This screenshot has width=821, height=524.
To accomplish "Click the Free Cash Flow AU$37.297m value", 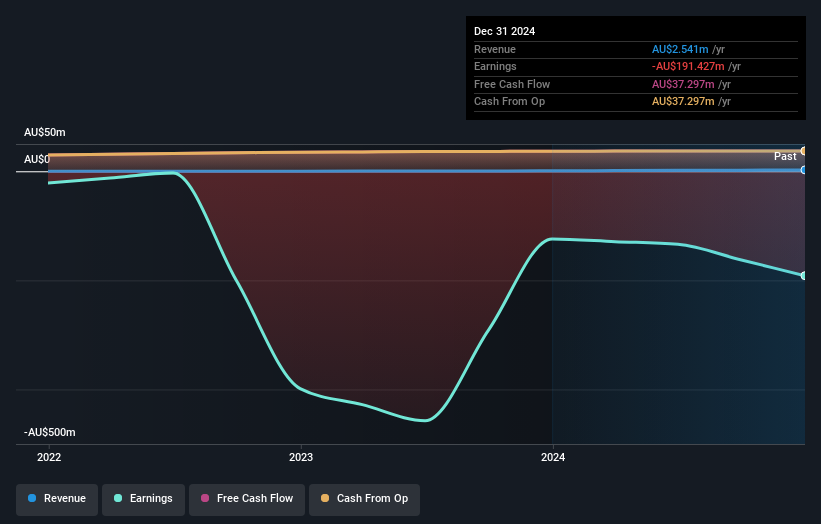I will 683,84.
